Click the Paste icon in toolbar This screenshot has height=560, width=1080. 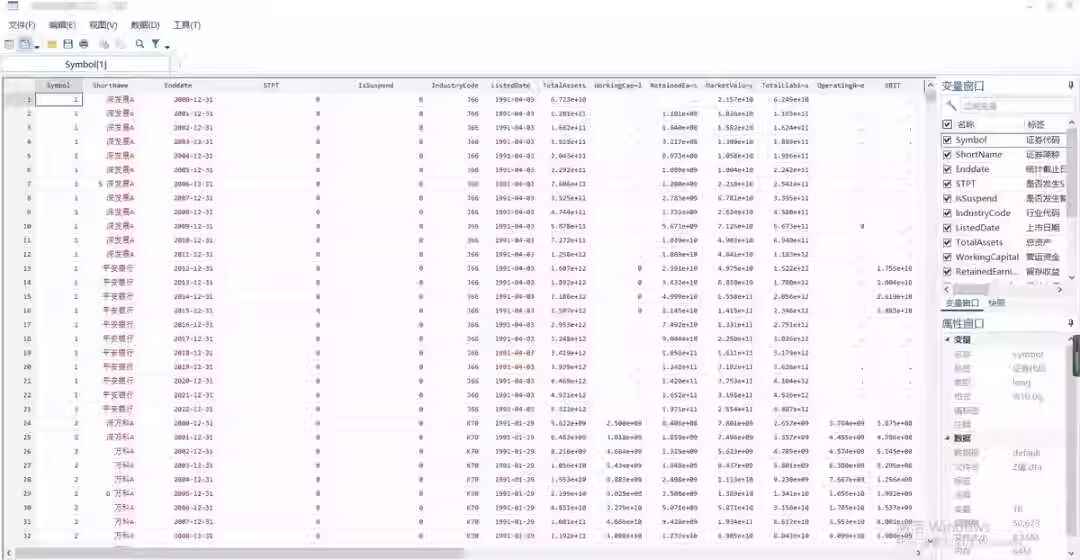(x=121, y=44)
